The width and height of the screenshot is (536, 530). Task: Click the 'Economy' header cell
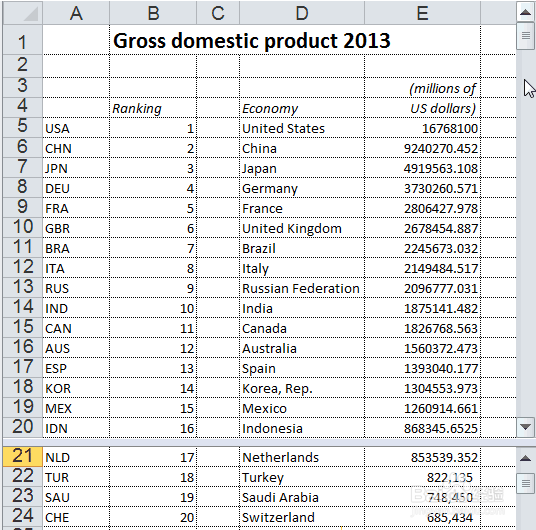click(x=302, y=108)
